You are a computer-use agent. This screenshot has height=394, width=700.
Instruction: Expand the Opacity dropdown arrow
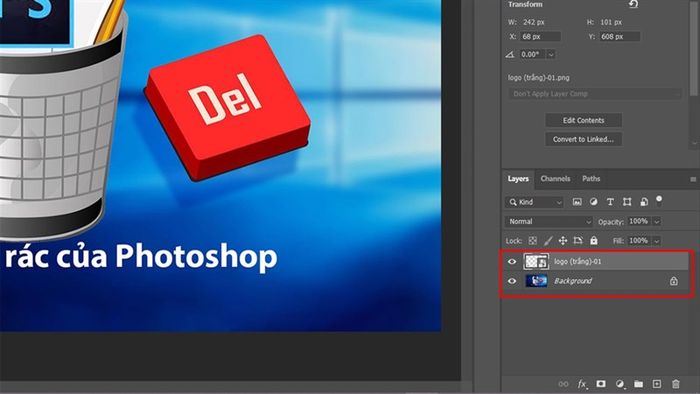click(657, 222)
